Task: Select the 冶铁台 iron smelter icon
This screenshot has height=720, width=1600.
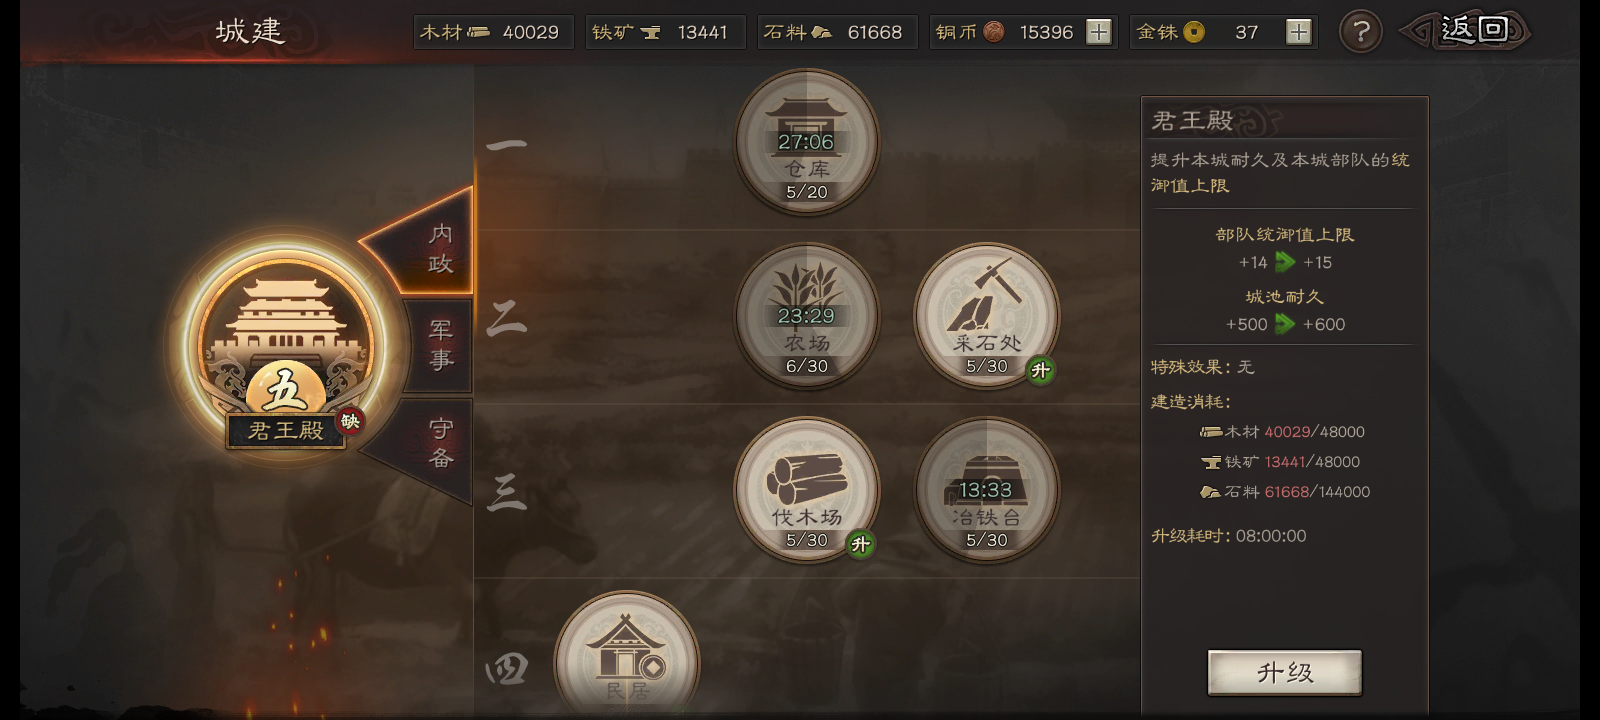Action: 987,489
